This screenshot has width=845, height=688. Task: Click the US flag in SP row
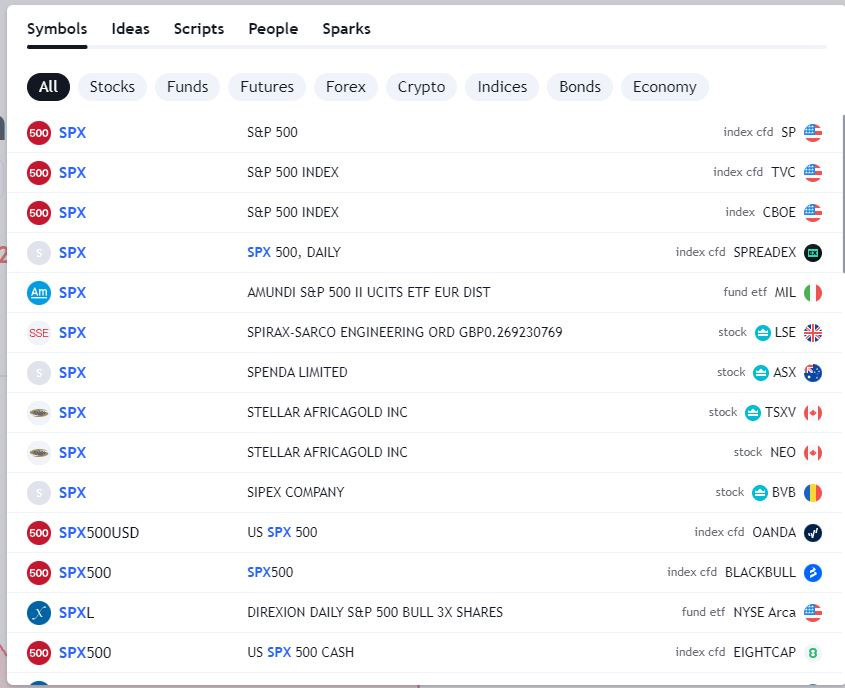point(813,133)
